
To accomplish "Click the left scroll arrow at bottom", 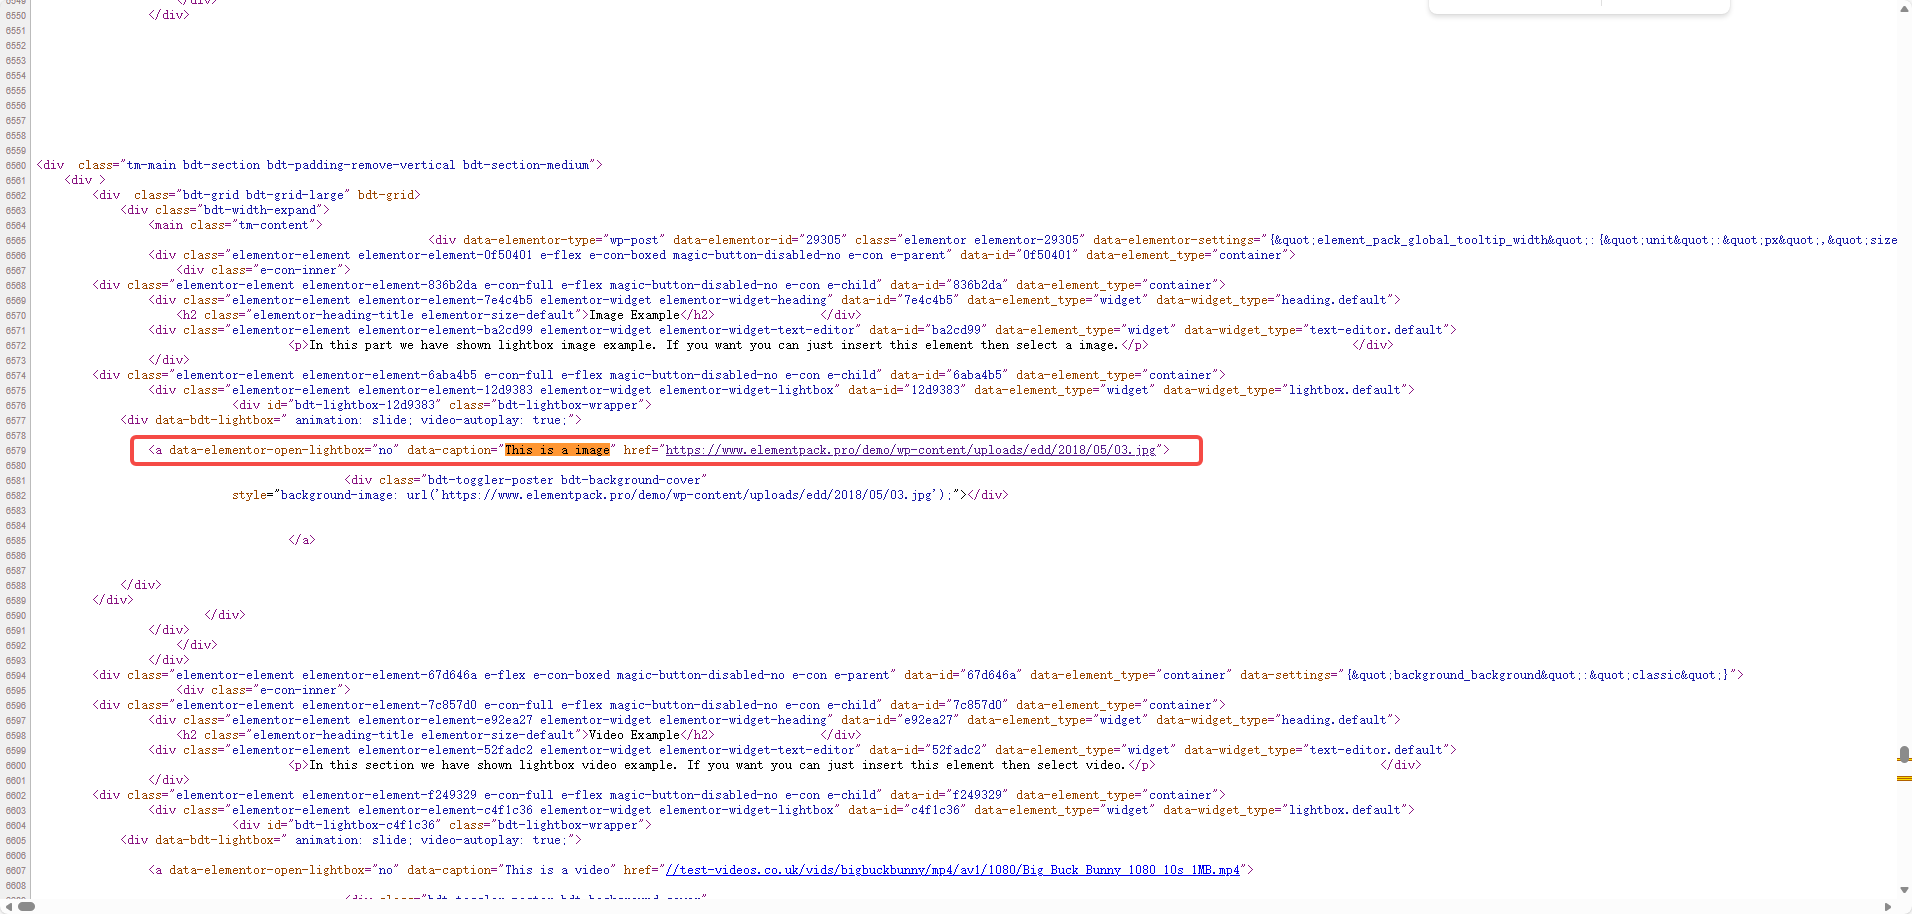I will 8,905.
